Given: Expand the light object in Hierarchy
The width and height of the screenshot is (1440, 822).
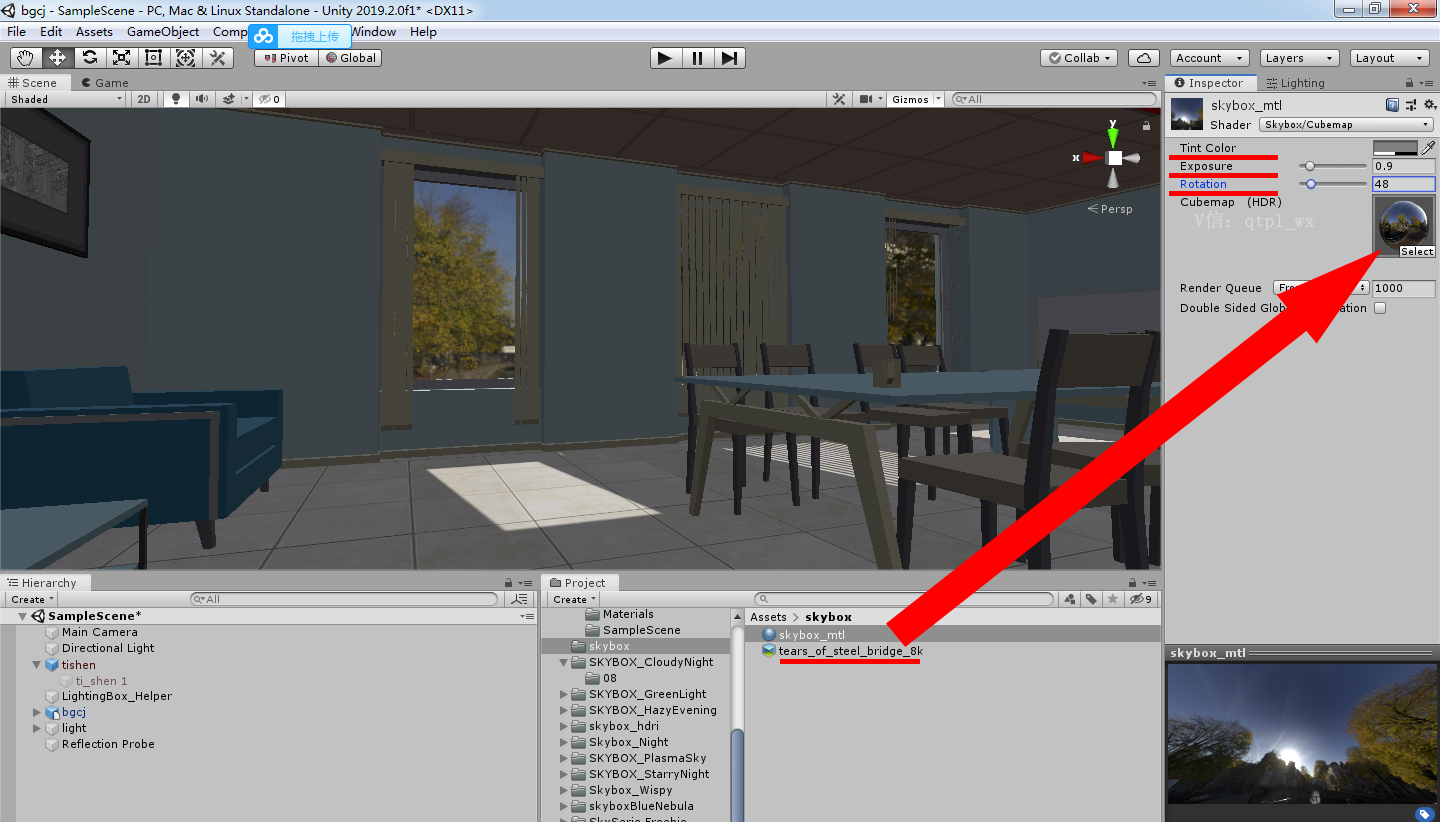Looking at the screenshot, I should coord(38,729).
